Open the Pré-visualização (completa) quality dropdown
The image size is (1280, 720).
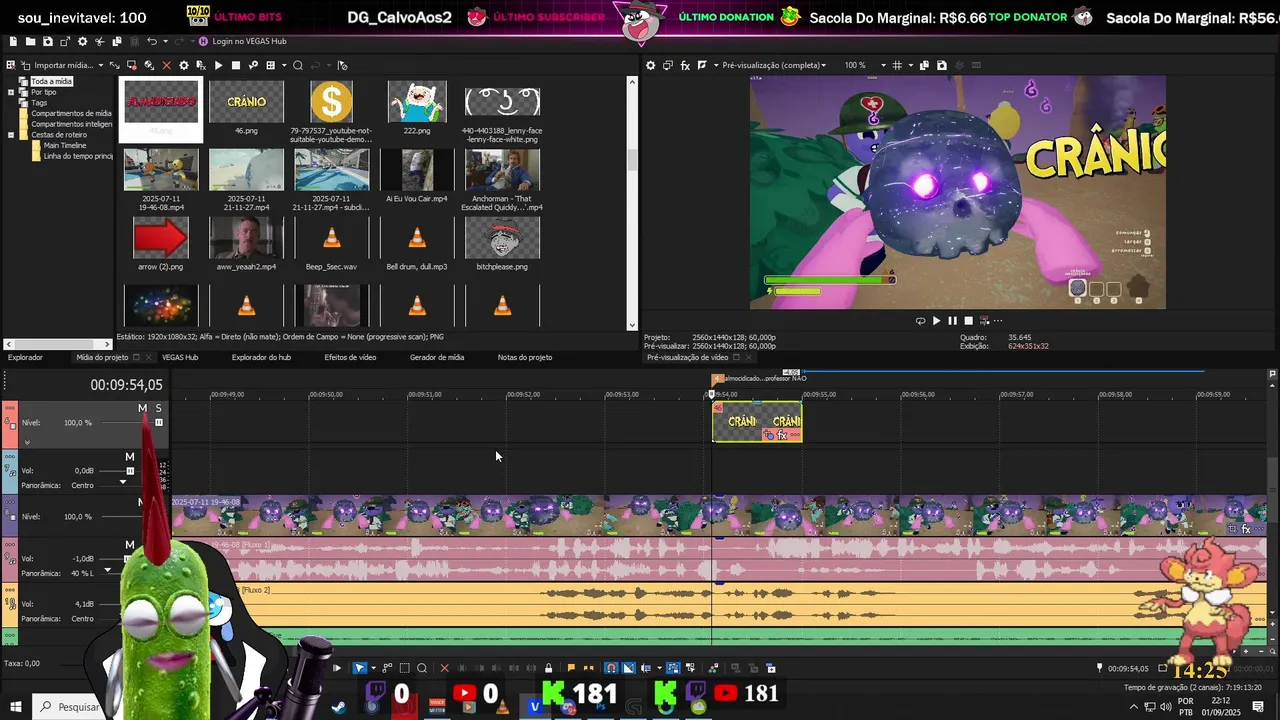click(x=774, y=65)
